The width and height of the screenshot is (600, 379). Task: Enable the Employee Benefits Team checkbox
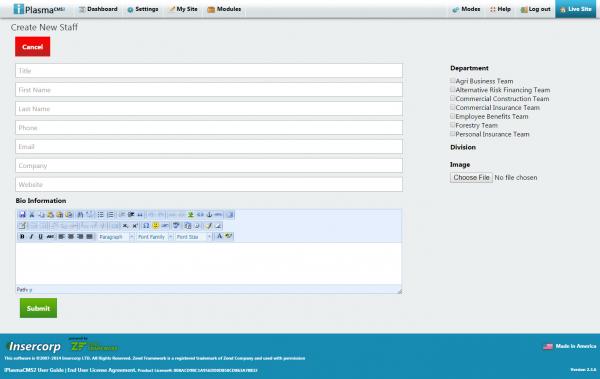point(452,116)
